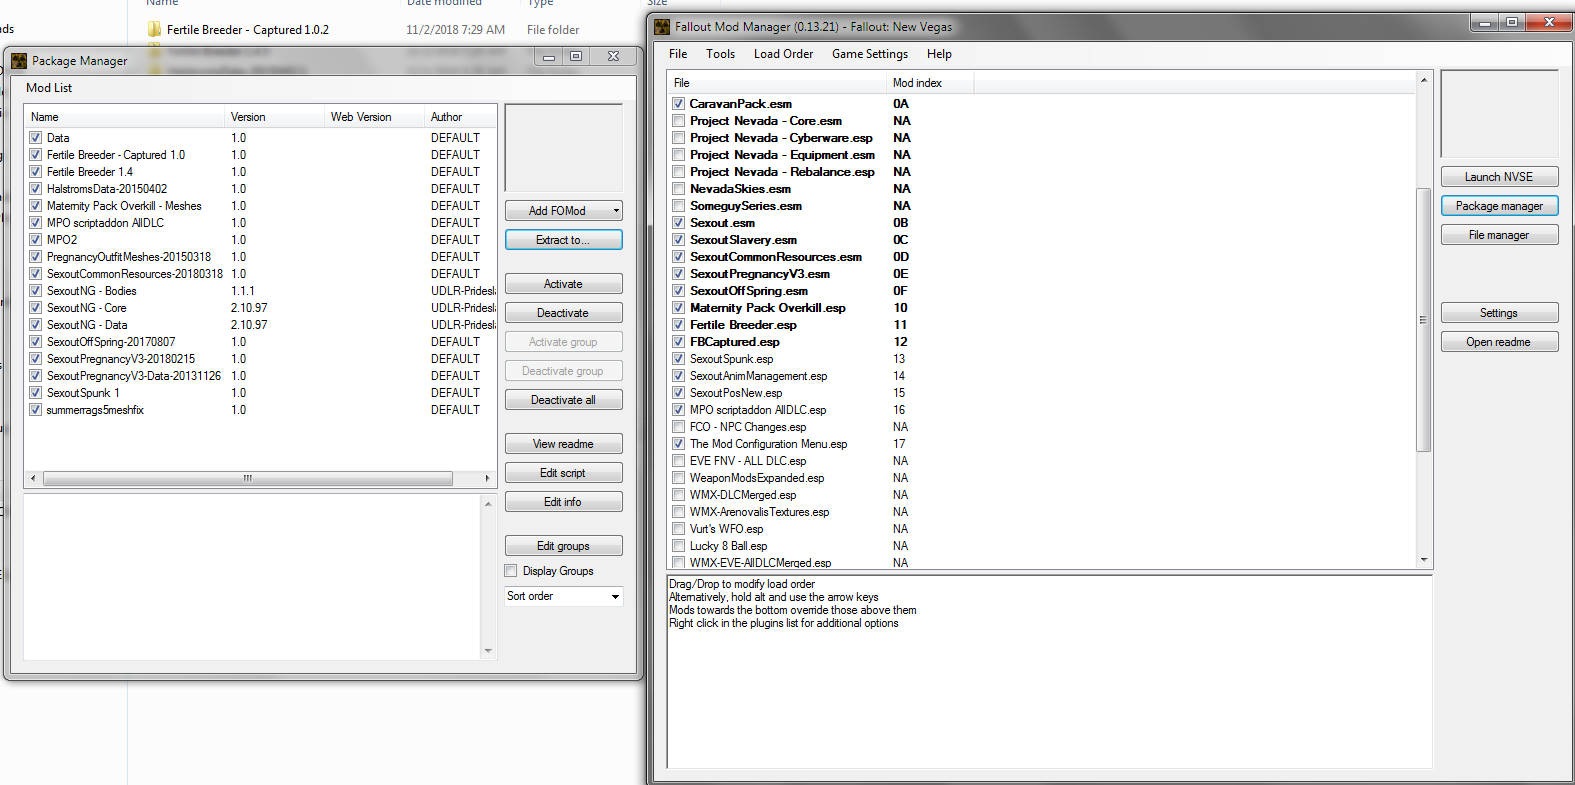1575x785 pixels.
Task: Click the Mod index column header
Action: [930, 83]
